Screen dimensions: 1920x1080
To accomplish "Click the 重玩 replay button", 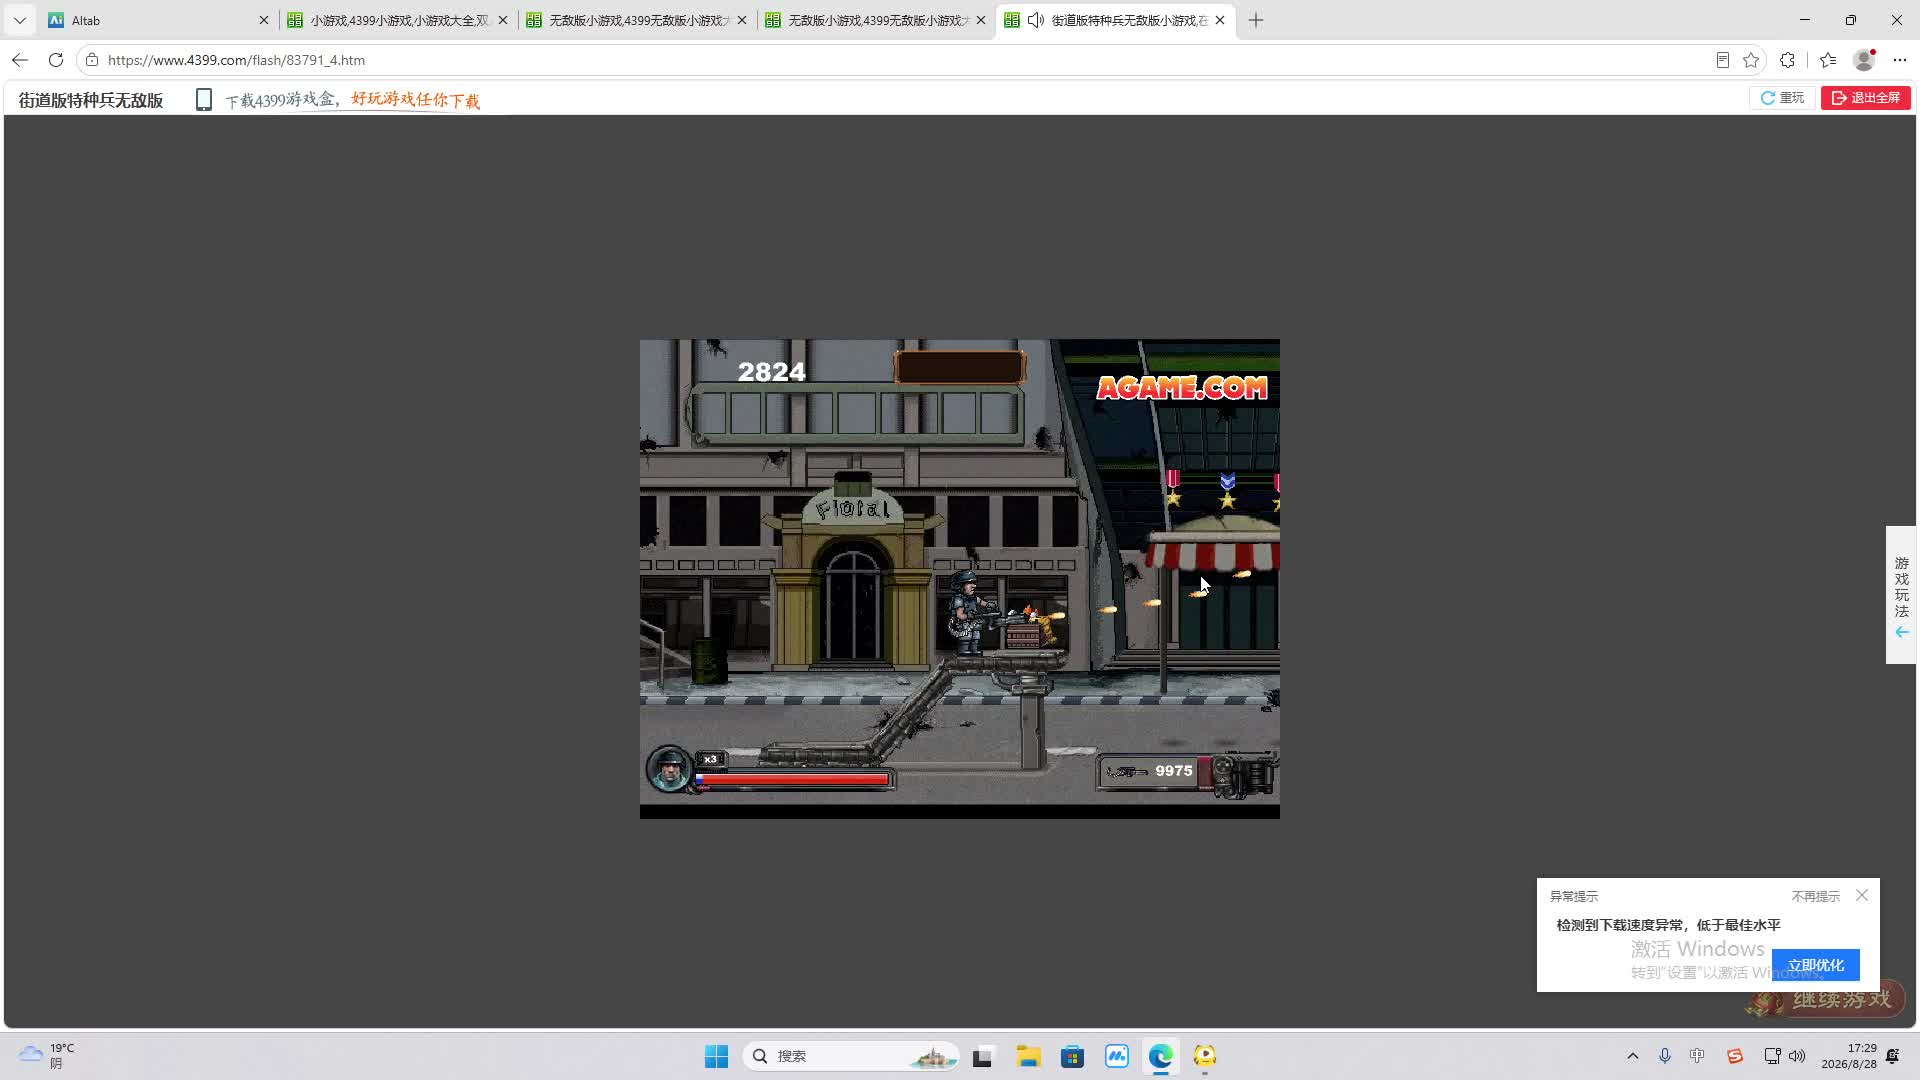I will pos(1782,98).
